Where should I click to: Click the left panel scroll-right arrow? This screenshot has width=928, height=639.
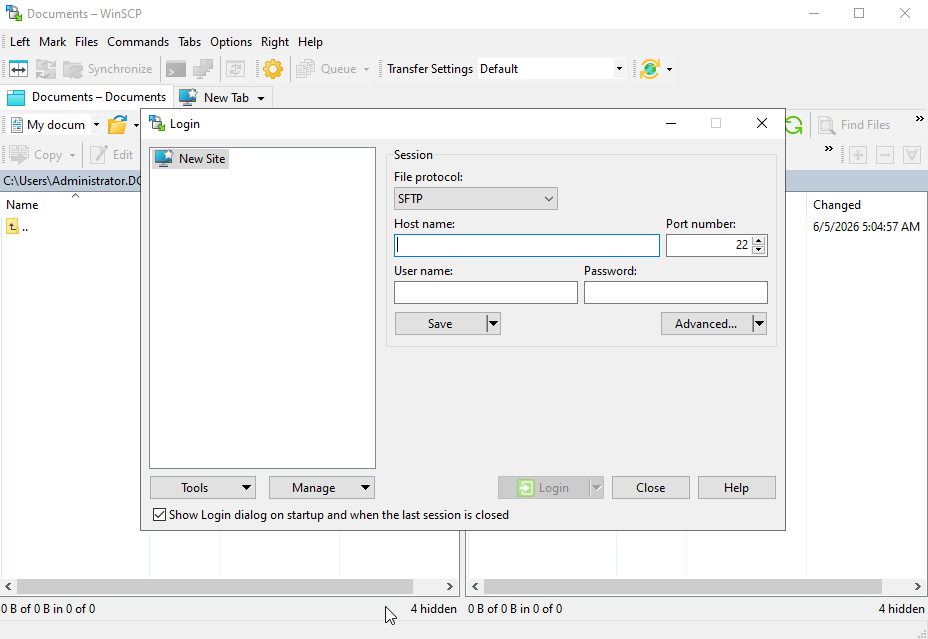click(x=450, y=586)
